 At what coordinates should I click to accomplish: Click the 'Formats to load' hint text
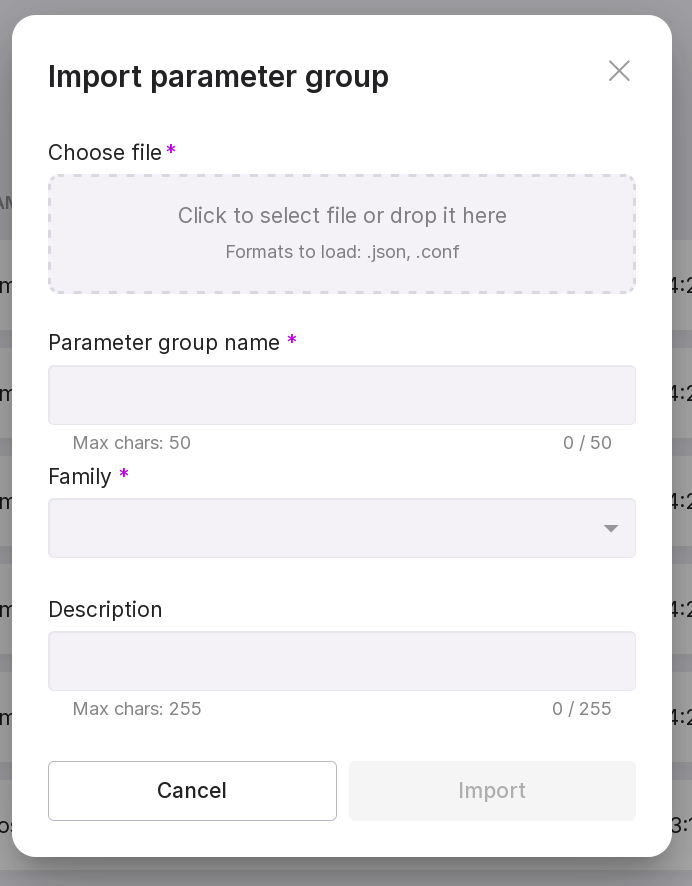point(342,252)
